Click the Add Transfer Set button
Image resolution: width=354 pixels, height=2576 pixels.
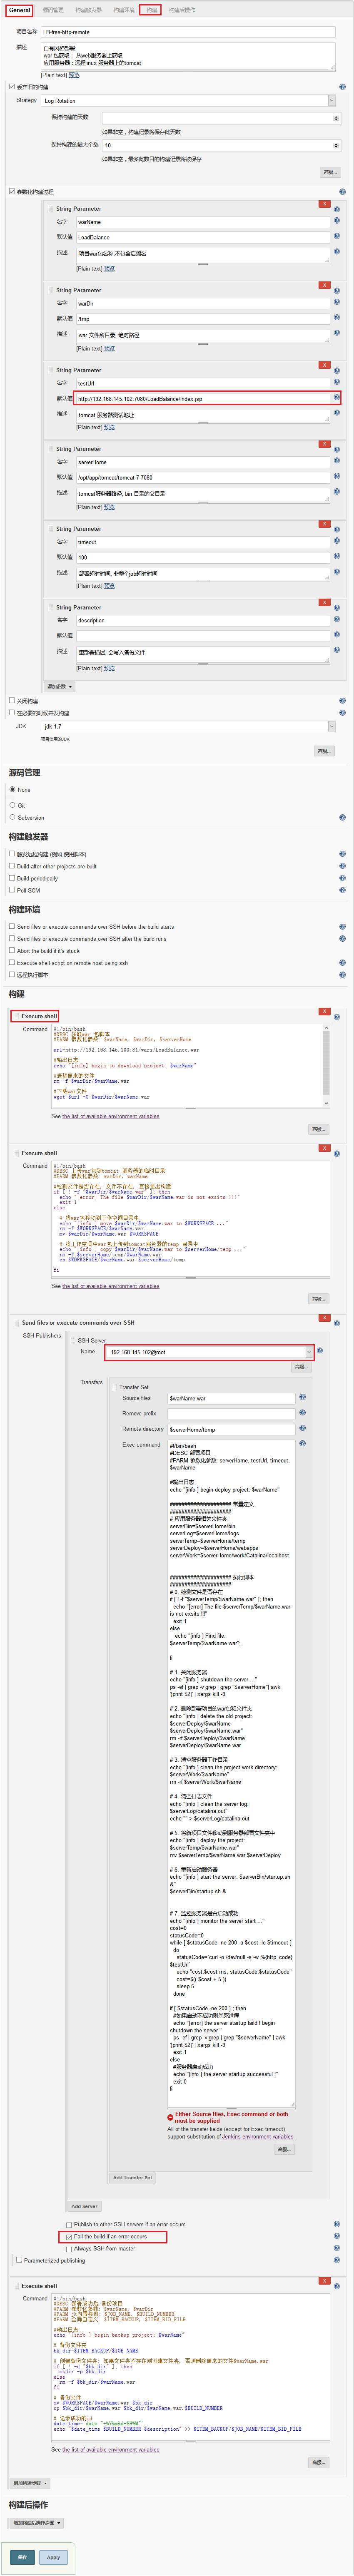click(133, 2177)
